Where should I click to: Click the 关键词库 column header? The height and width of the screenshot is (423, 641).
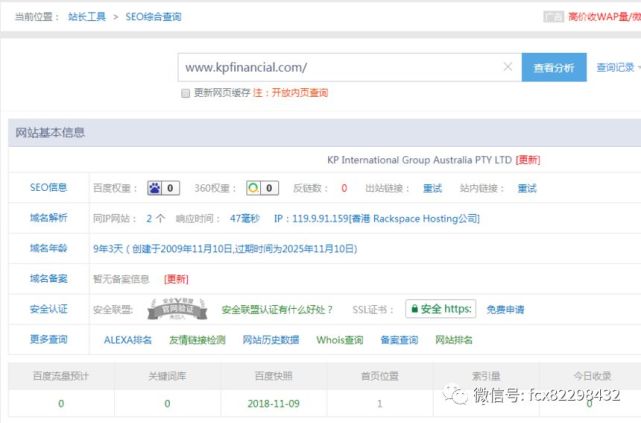167,376
